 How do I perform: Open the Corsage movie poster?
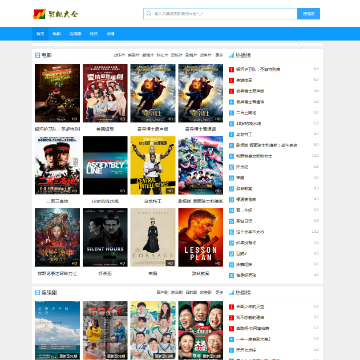coord(153,237)
